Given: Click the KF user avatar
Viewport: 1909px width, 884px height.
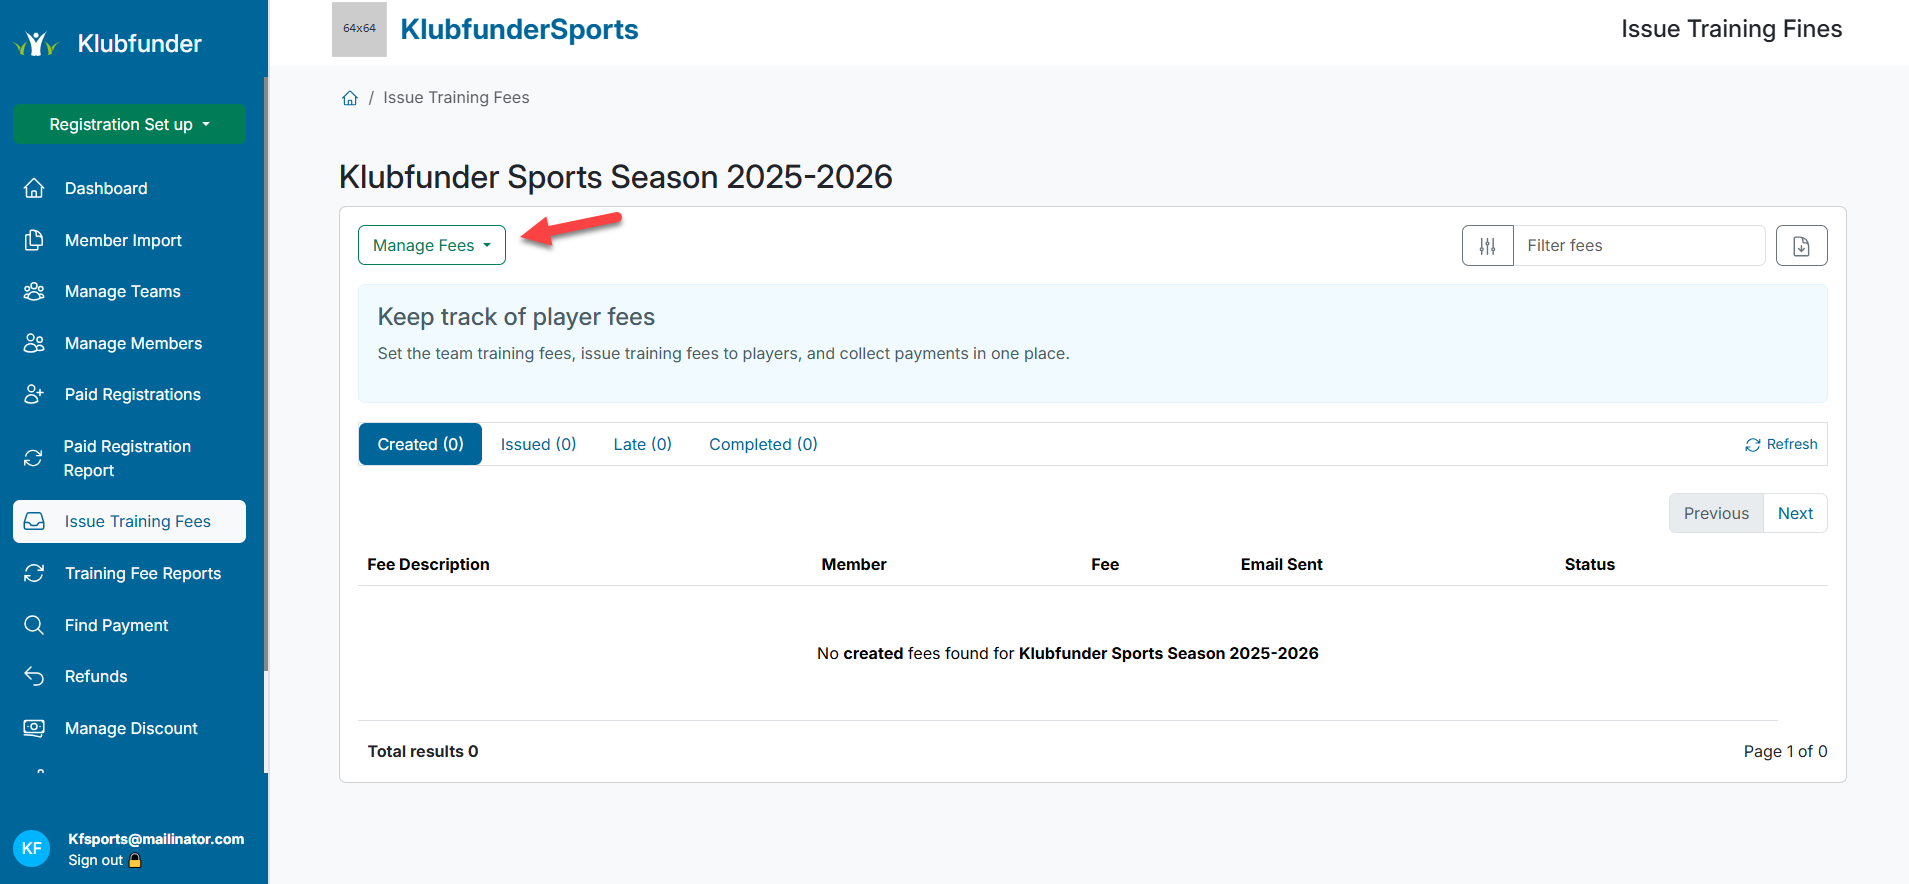Looking at the screenshot, I should point(32,848).
